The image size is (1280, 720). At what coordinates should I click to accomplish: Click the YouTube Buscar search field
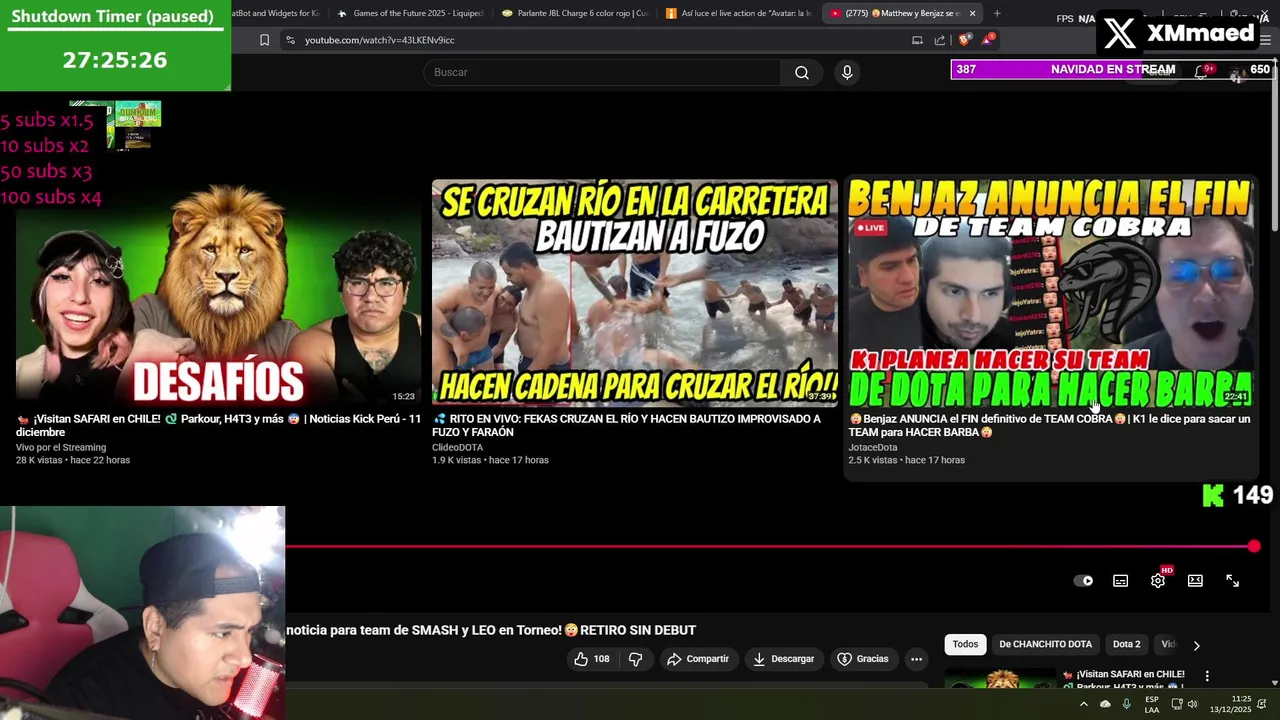603,72
